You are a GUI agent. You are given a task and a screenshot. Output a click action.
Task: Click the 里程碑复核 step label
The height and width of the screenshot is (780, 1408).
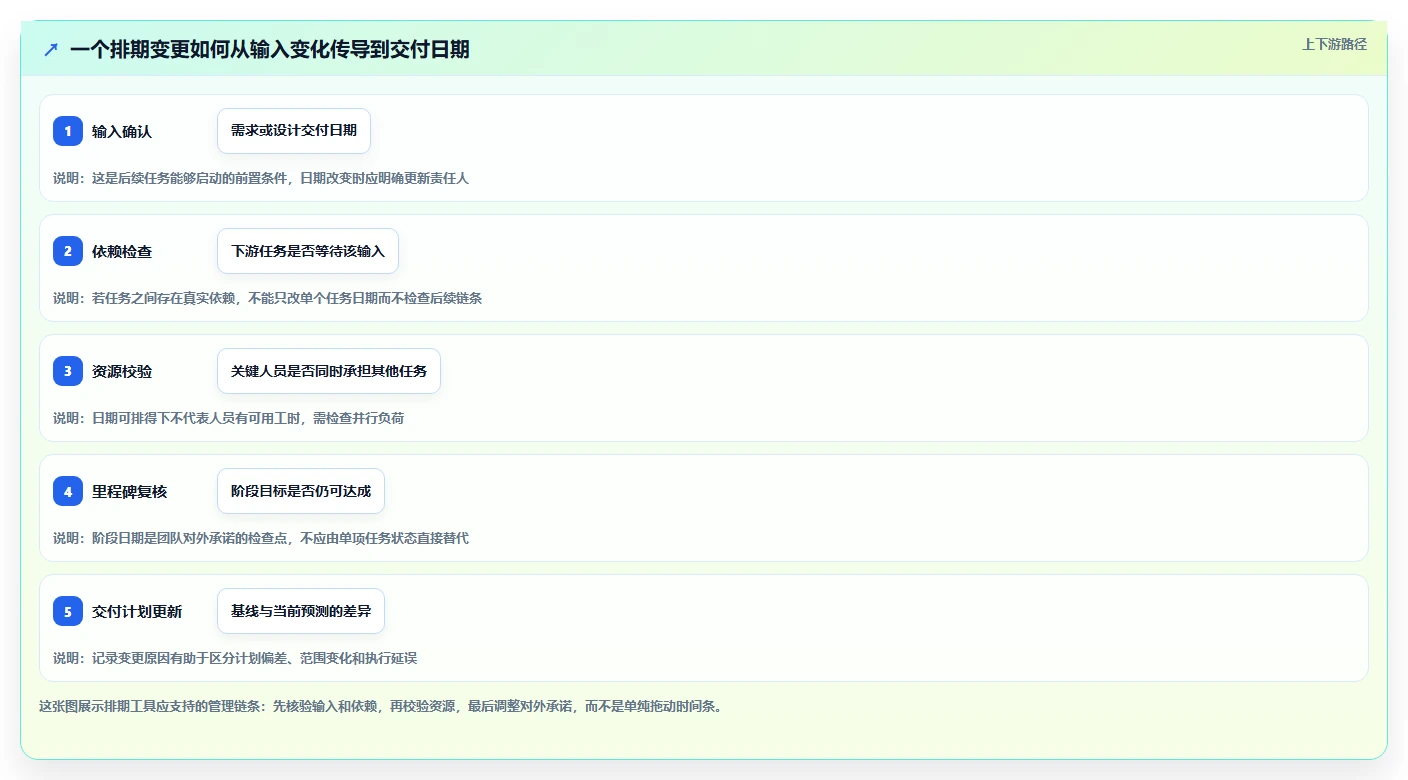pyautogui.click(x=130, y=491)
